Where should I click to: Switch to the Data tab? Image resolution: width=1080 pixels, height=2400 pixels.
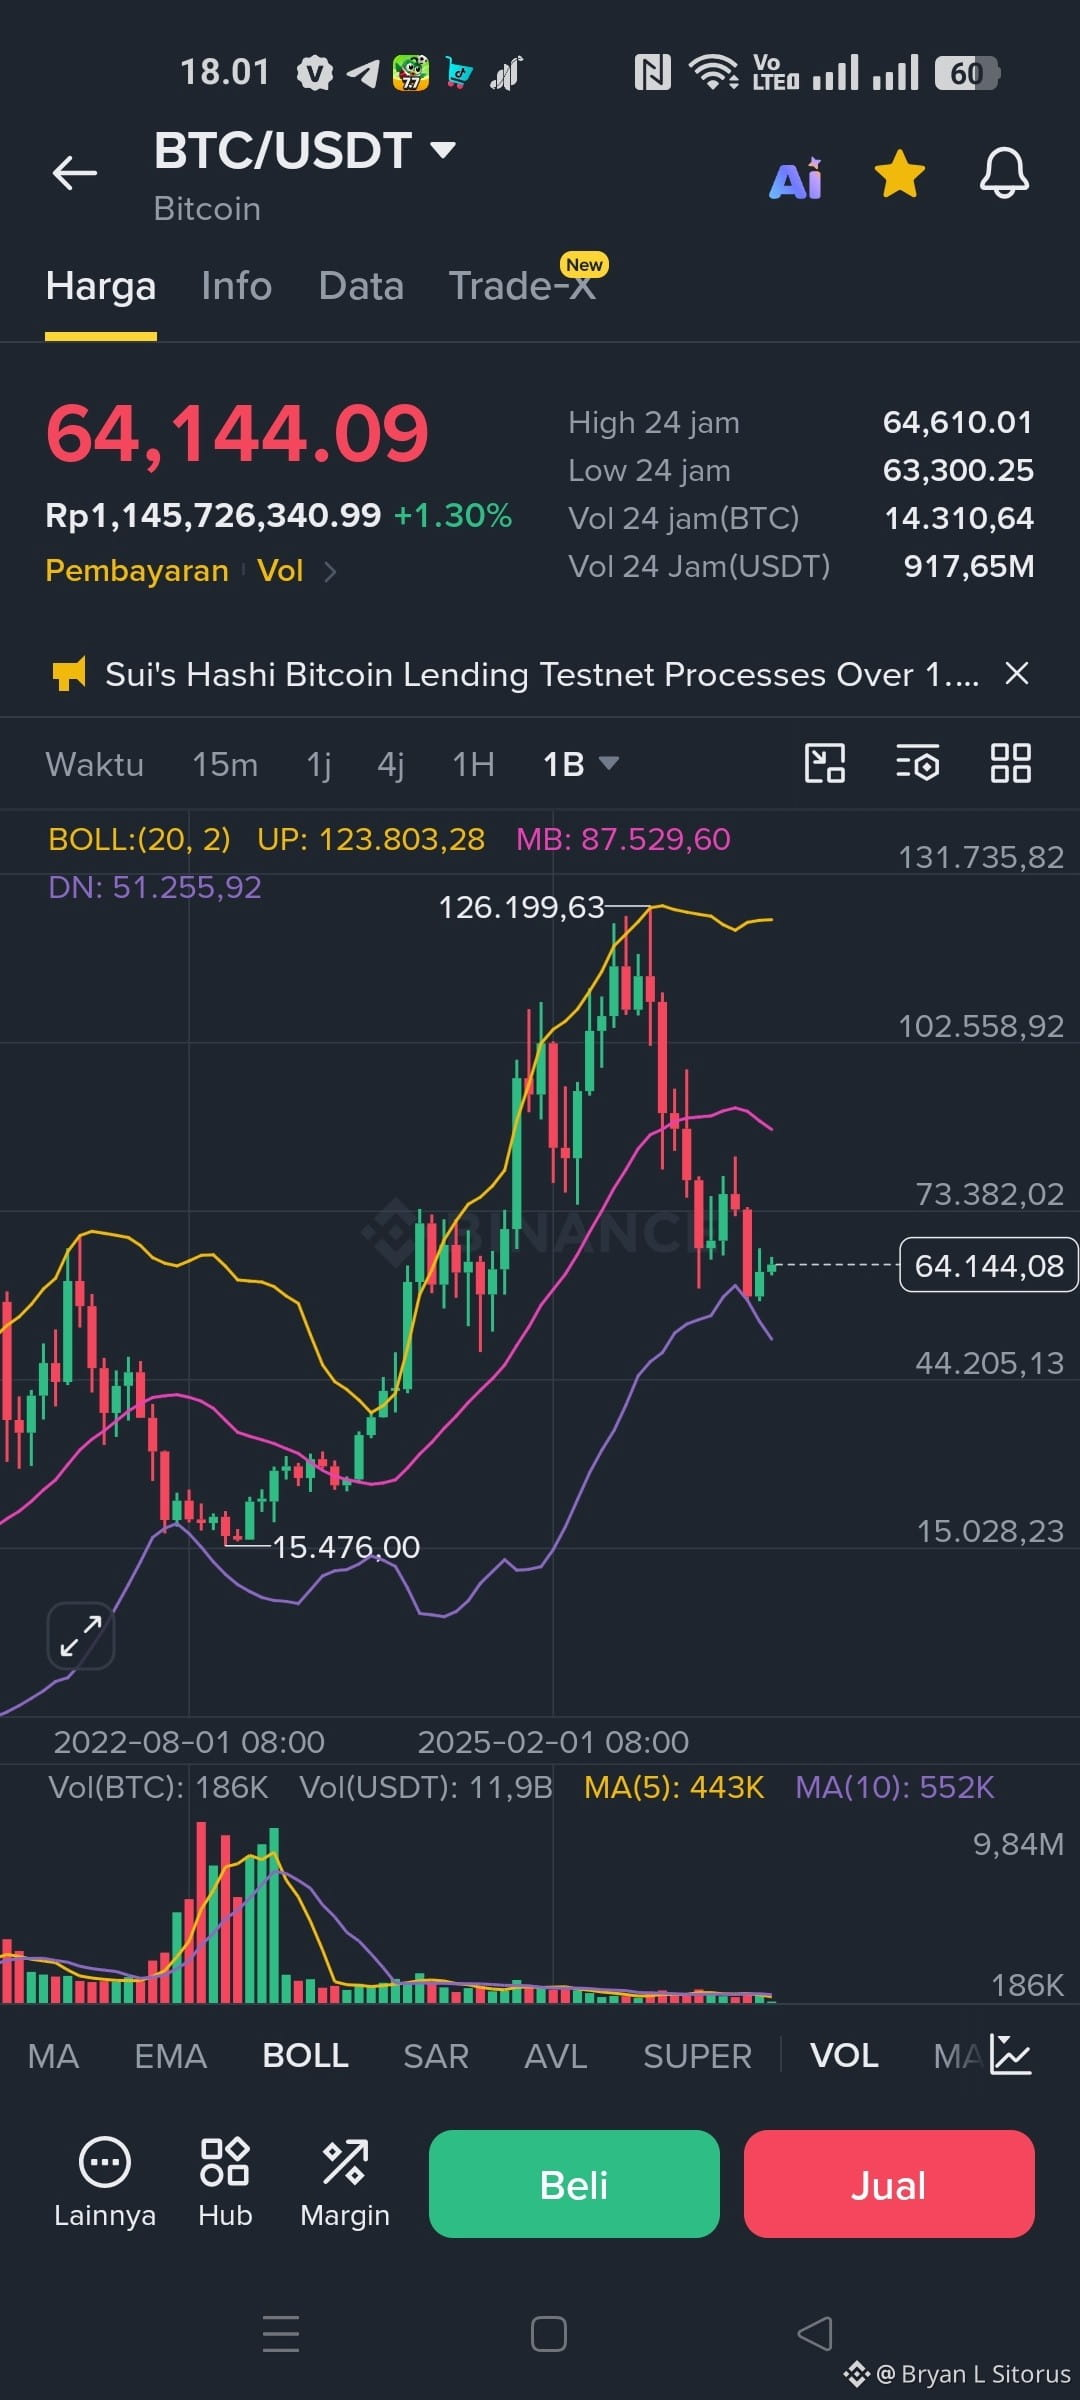[x=361, y=286]
